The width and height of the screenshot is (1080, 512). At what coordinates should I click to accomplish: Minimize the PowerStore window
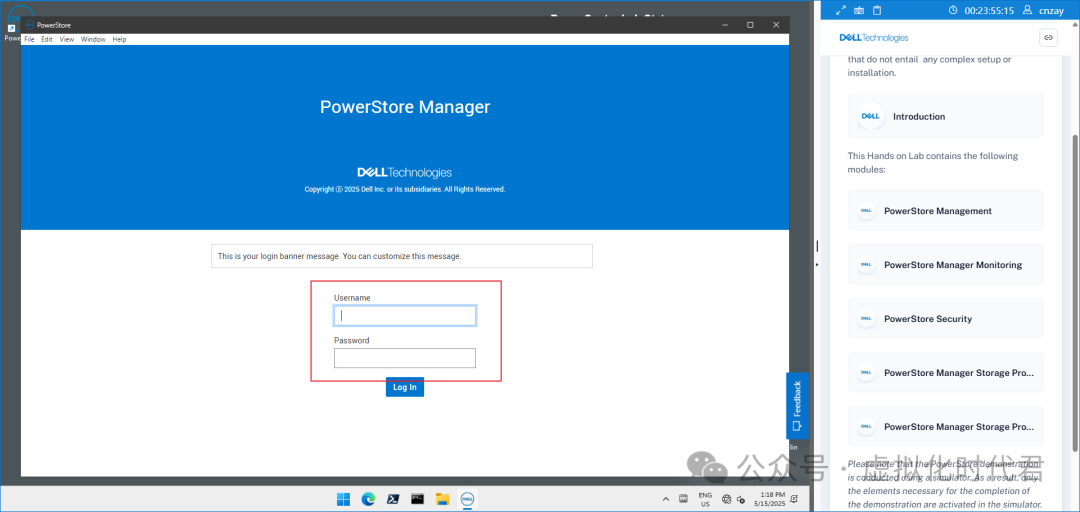(725, 25)
